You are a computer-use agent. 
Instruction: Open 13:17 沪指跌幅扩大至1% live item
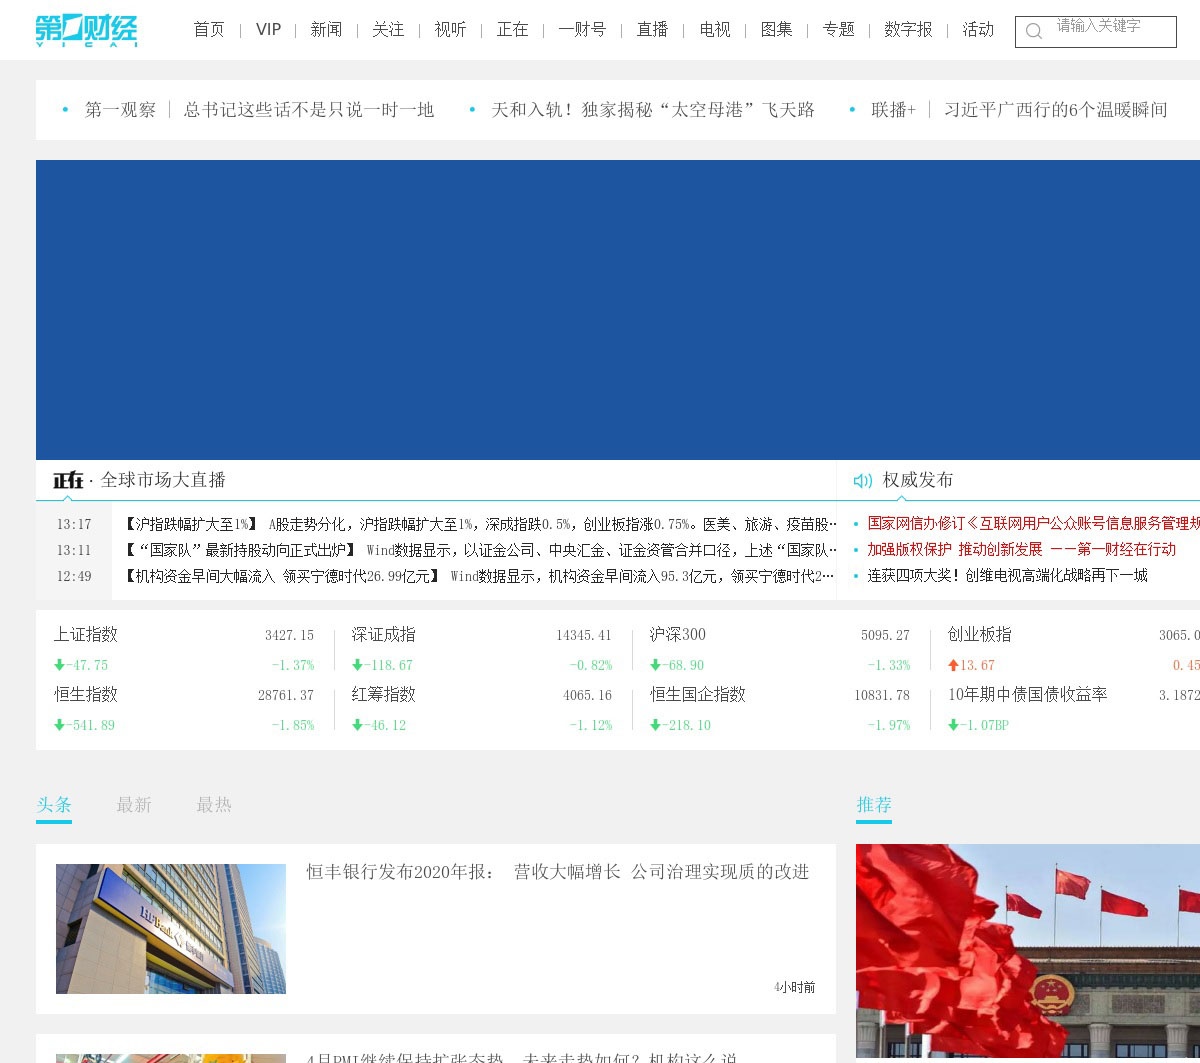pyautogui.click(x=480, y=524)
